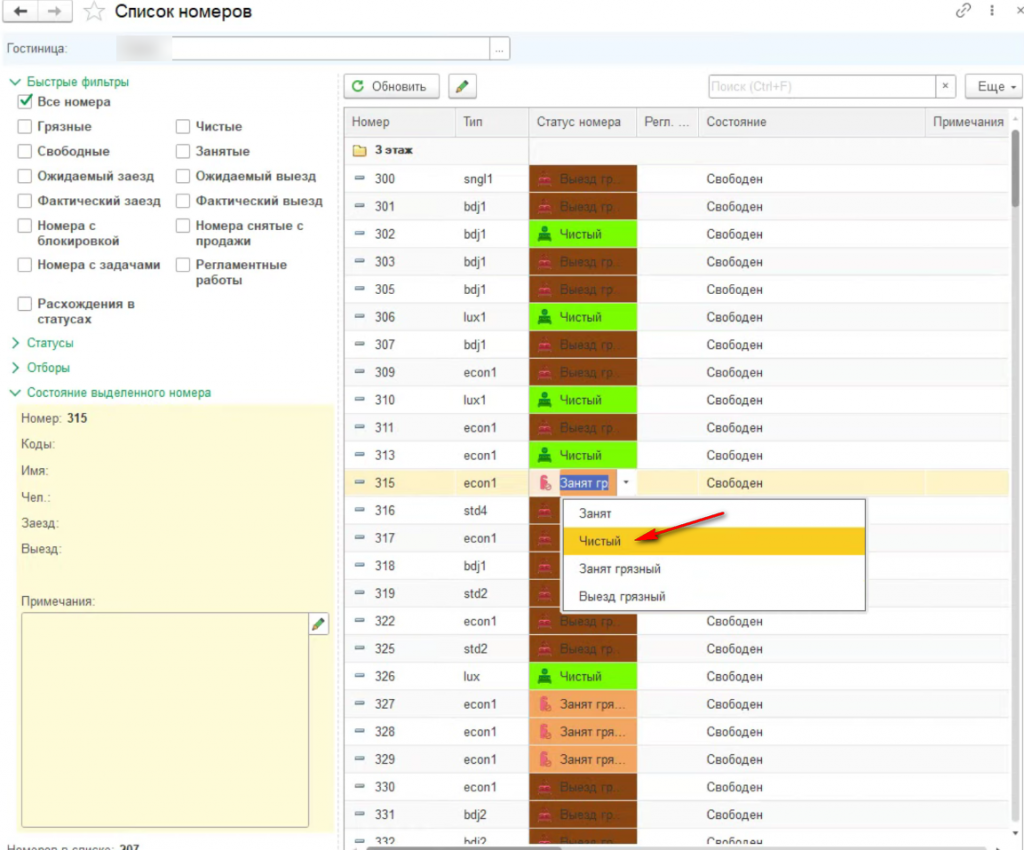This screenshot has width=1024, height=850.
Task: Click the green Чистый status cell for room 306
Action: pyautogui.click(x=583, y=317)
